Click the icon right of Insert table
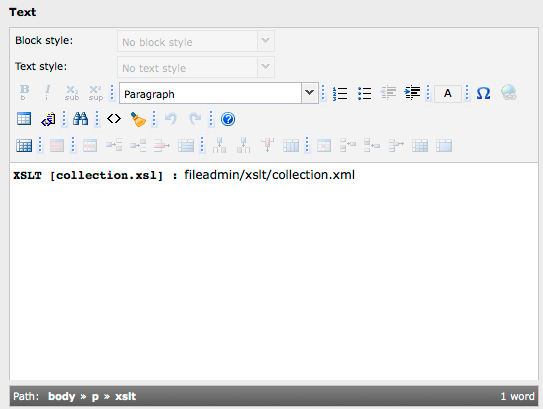This screenshot has height=409, width=543. point(48,119)
